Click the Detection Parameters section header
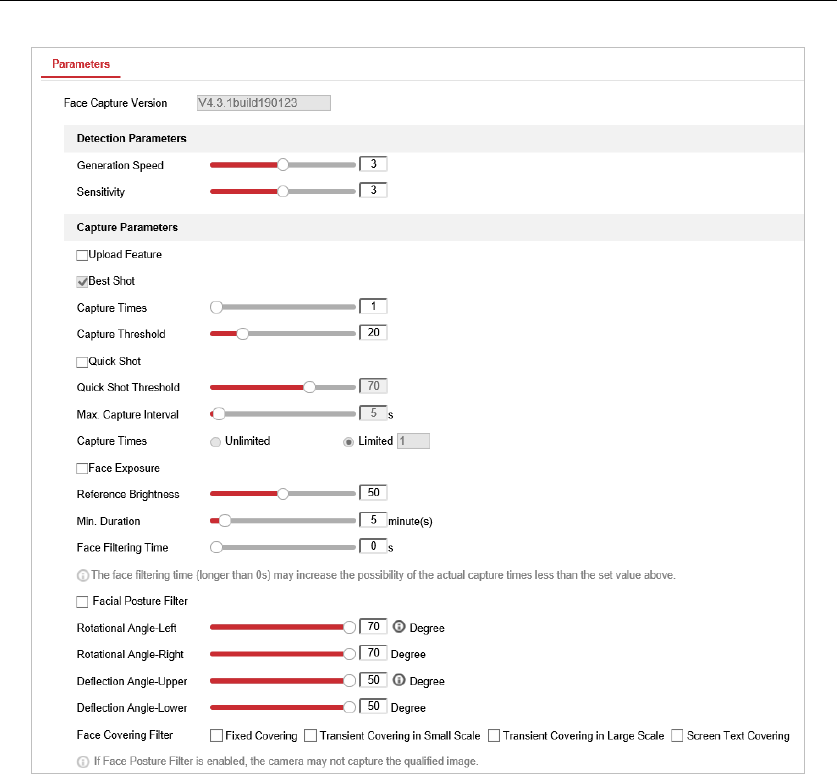This screenshot has width=837, height=774. [x=433, y=139]
